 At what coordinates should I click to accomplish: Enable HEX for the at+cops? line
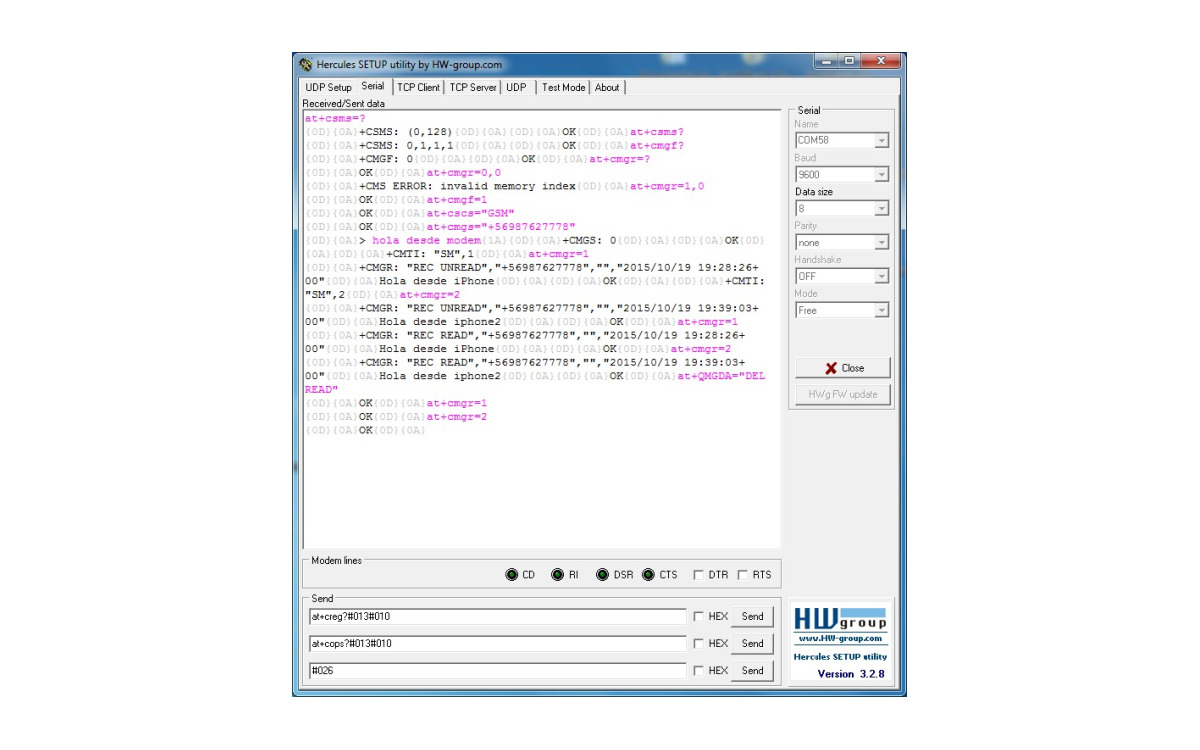[699, 644]
